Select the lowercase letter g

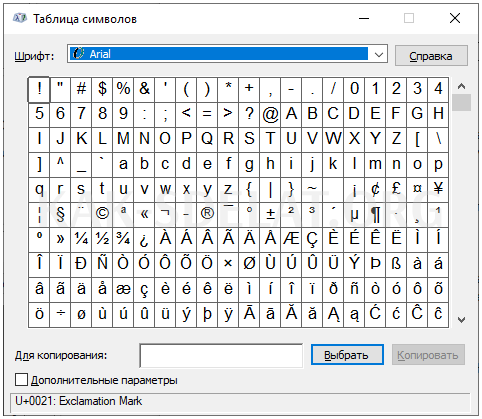click(x=249, y=164)
